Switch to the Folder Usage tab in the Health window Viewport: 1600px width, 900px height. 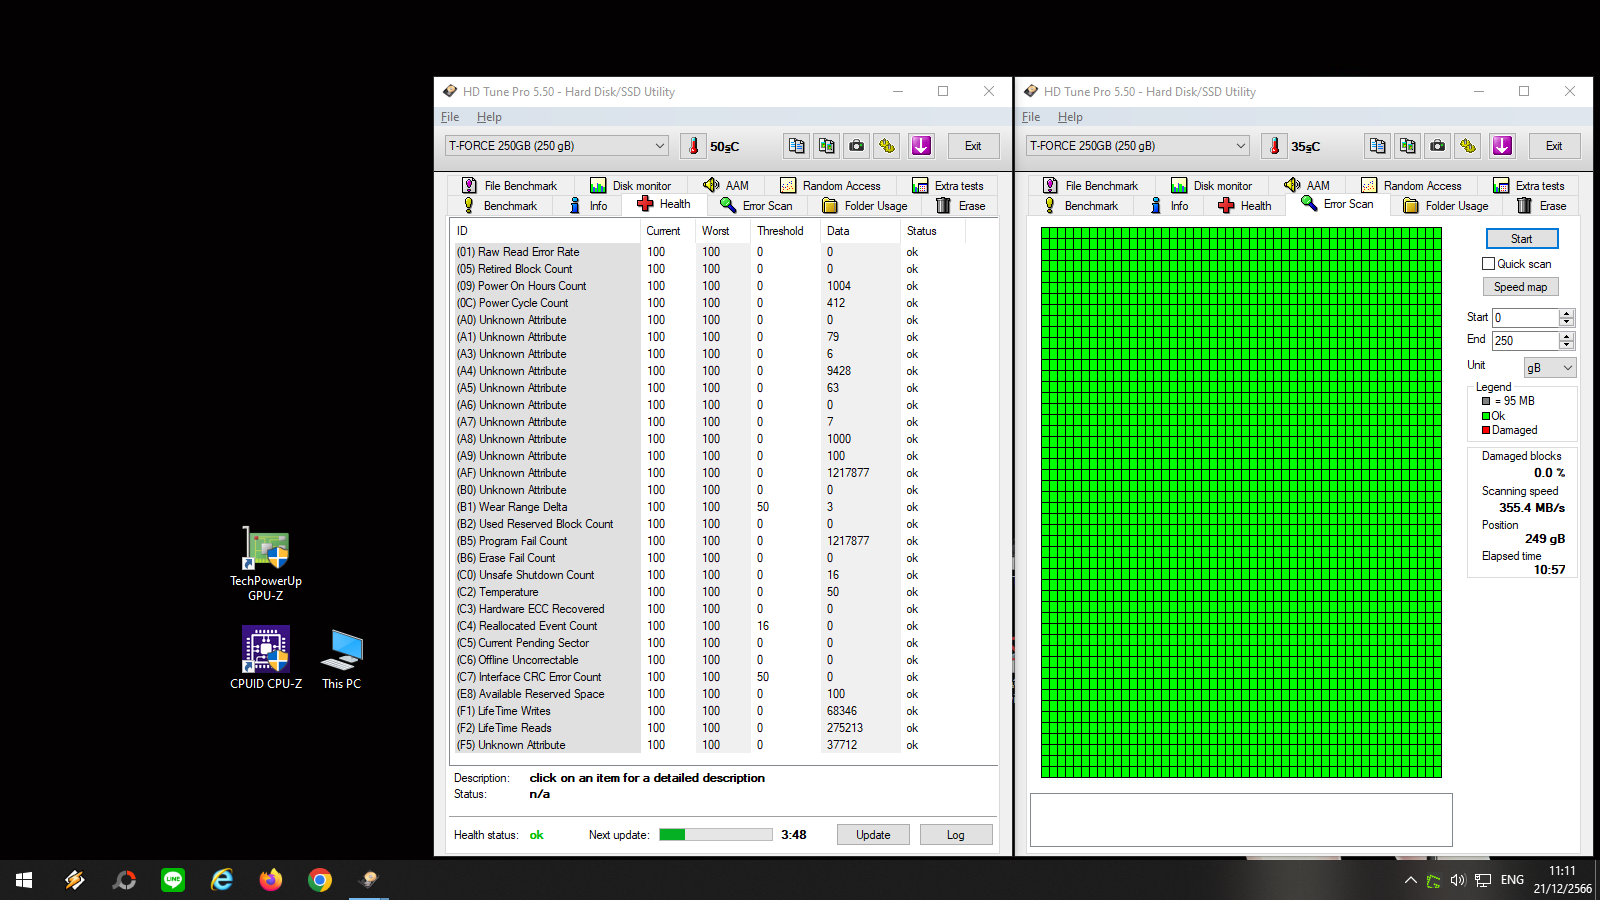pyautogui.click(x=865, y=206)
